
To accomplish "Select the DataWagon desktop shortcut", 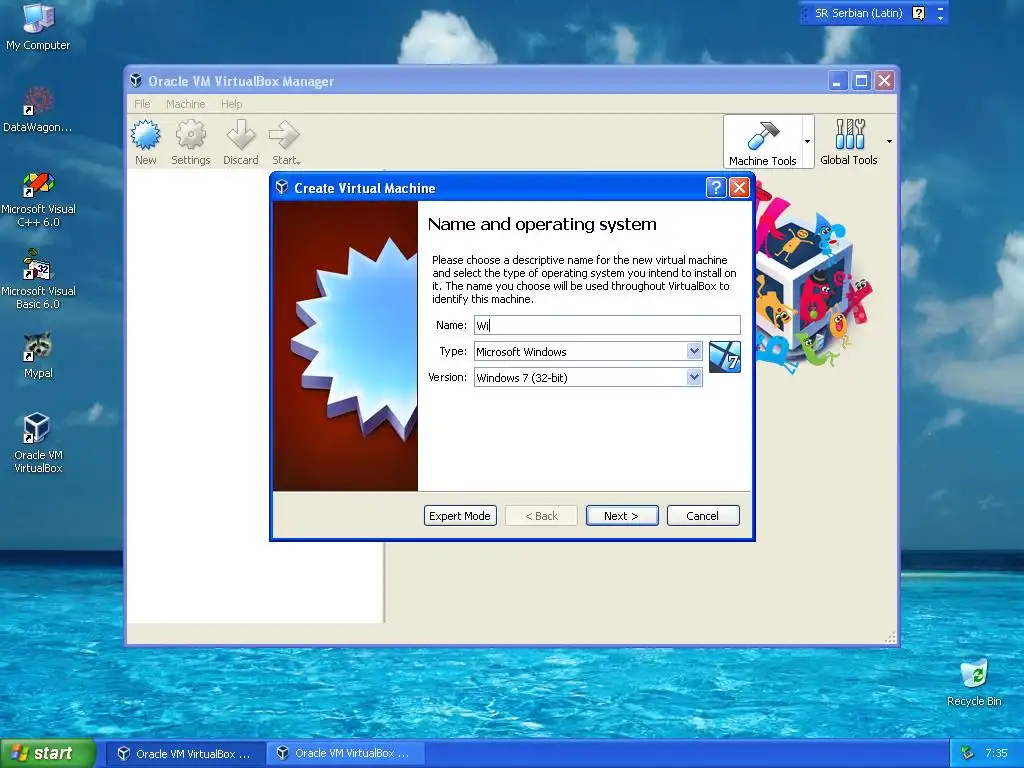I will point(38,110).
